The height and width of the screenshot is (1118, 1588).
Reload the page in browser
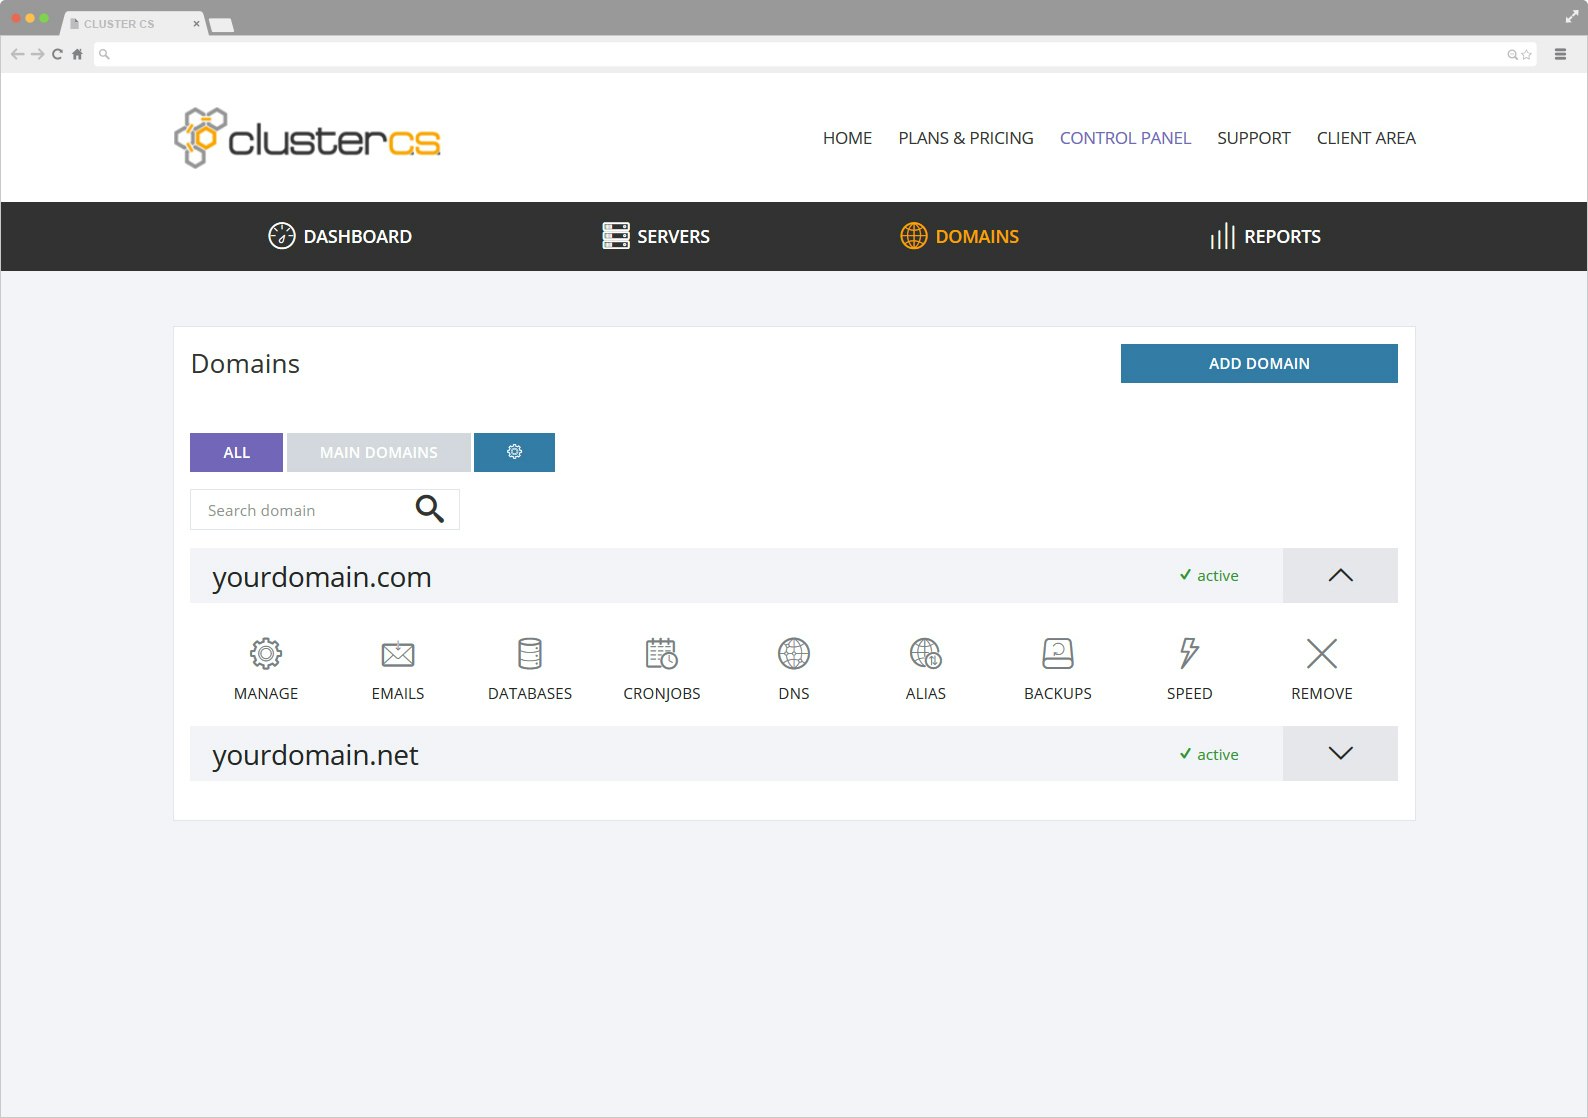coord(57,54)
